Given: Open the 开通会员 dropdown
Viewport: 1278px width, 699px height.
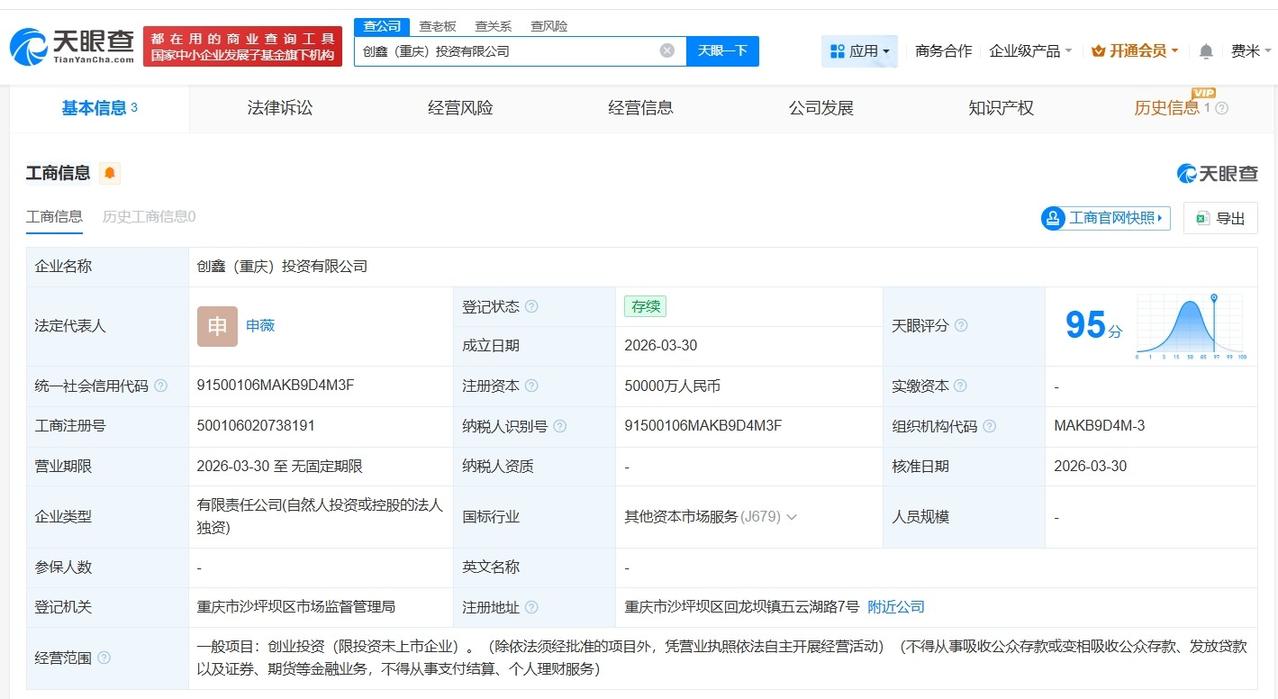Looking at the screenshot, I should [1134, 50].
